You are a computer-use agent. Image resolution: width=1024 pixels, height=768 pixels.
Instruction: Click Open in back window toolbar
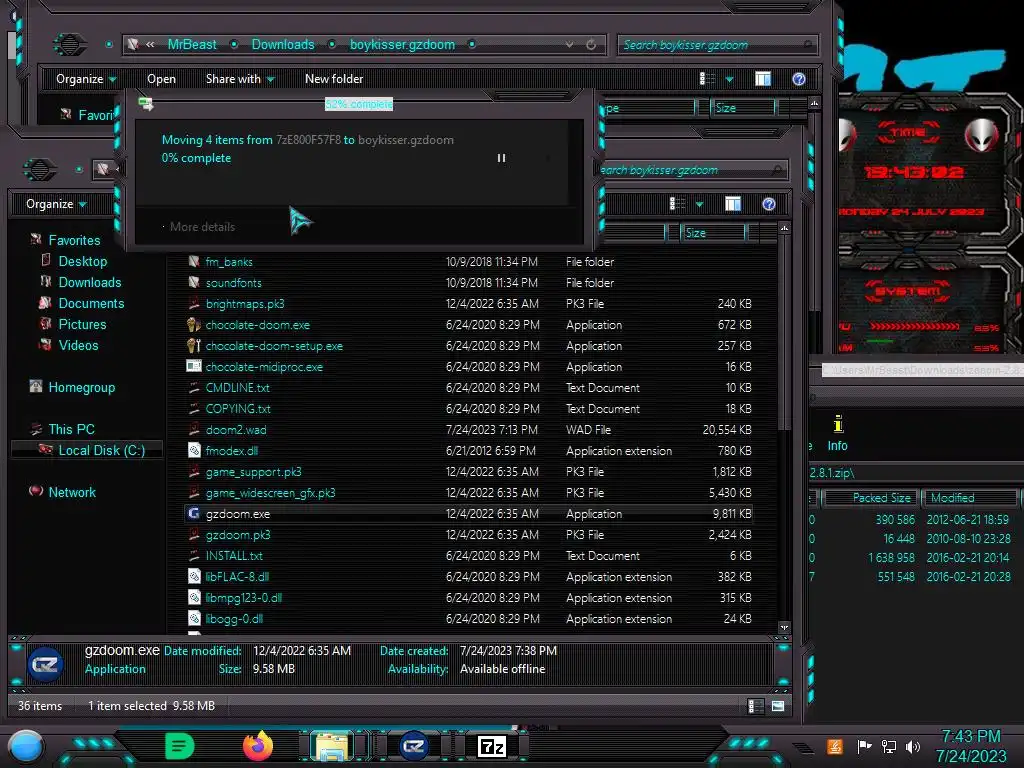coord(161,79)
